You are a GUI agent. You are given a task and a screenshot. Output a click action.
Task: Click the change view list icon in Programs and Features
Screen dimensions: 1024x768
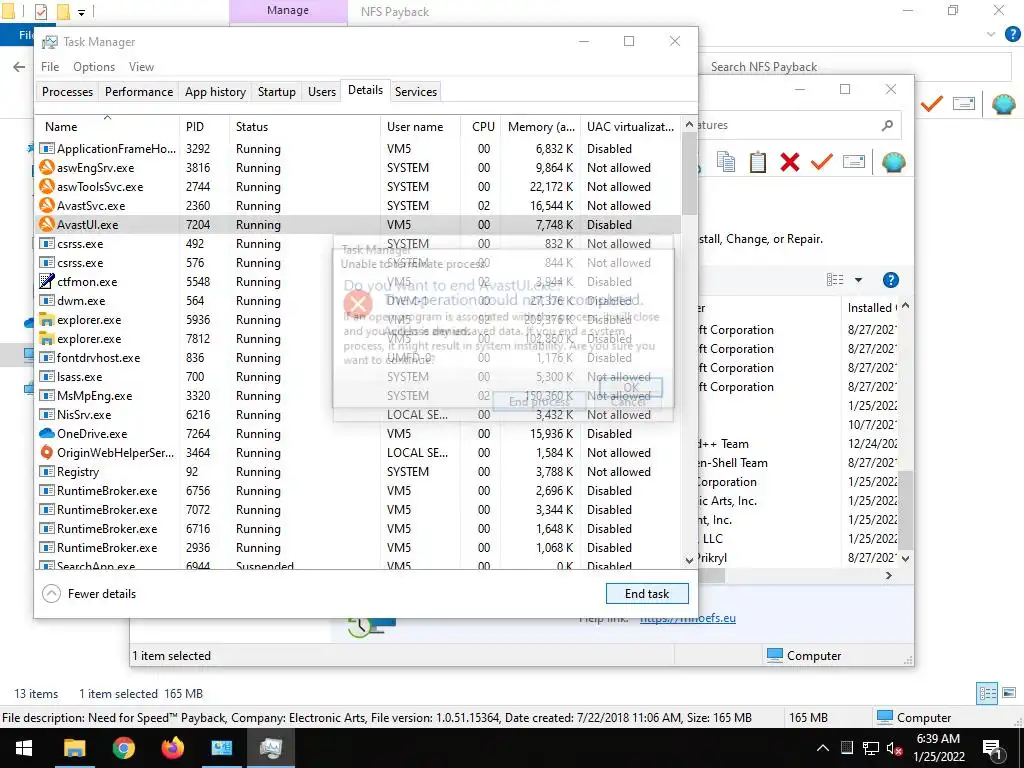[835, 280]
